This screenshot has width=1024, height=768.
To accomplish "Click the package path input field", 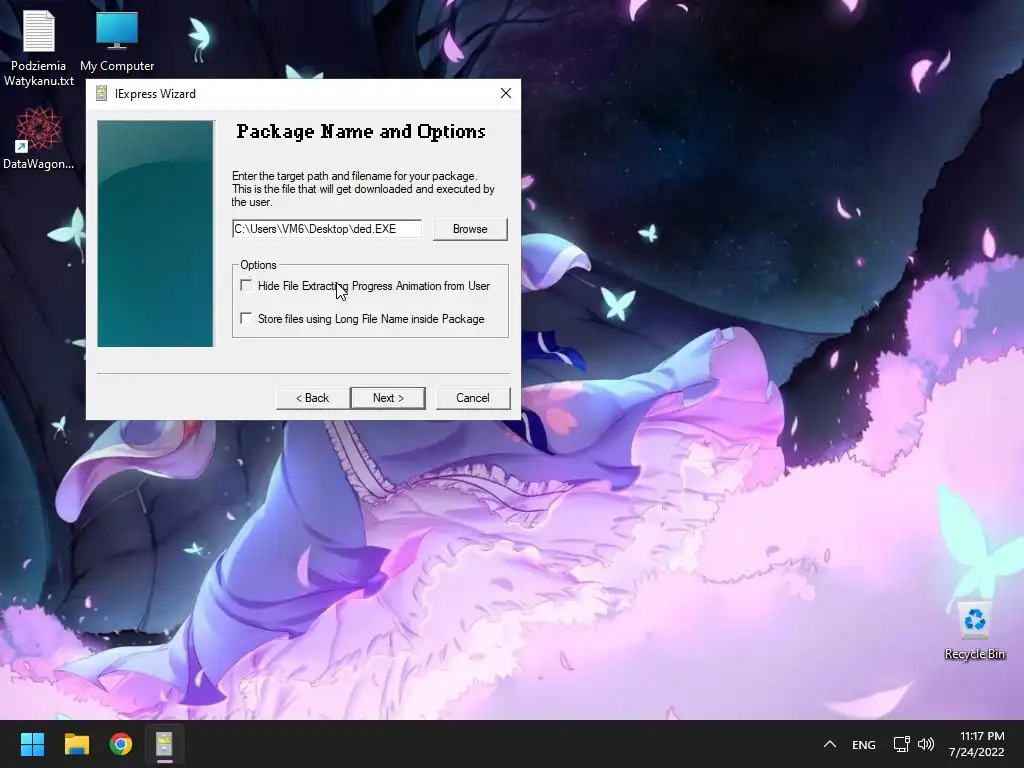I will pyautogui.click(x=327, y=229).
